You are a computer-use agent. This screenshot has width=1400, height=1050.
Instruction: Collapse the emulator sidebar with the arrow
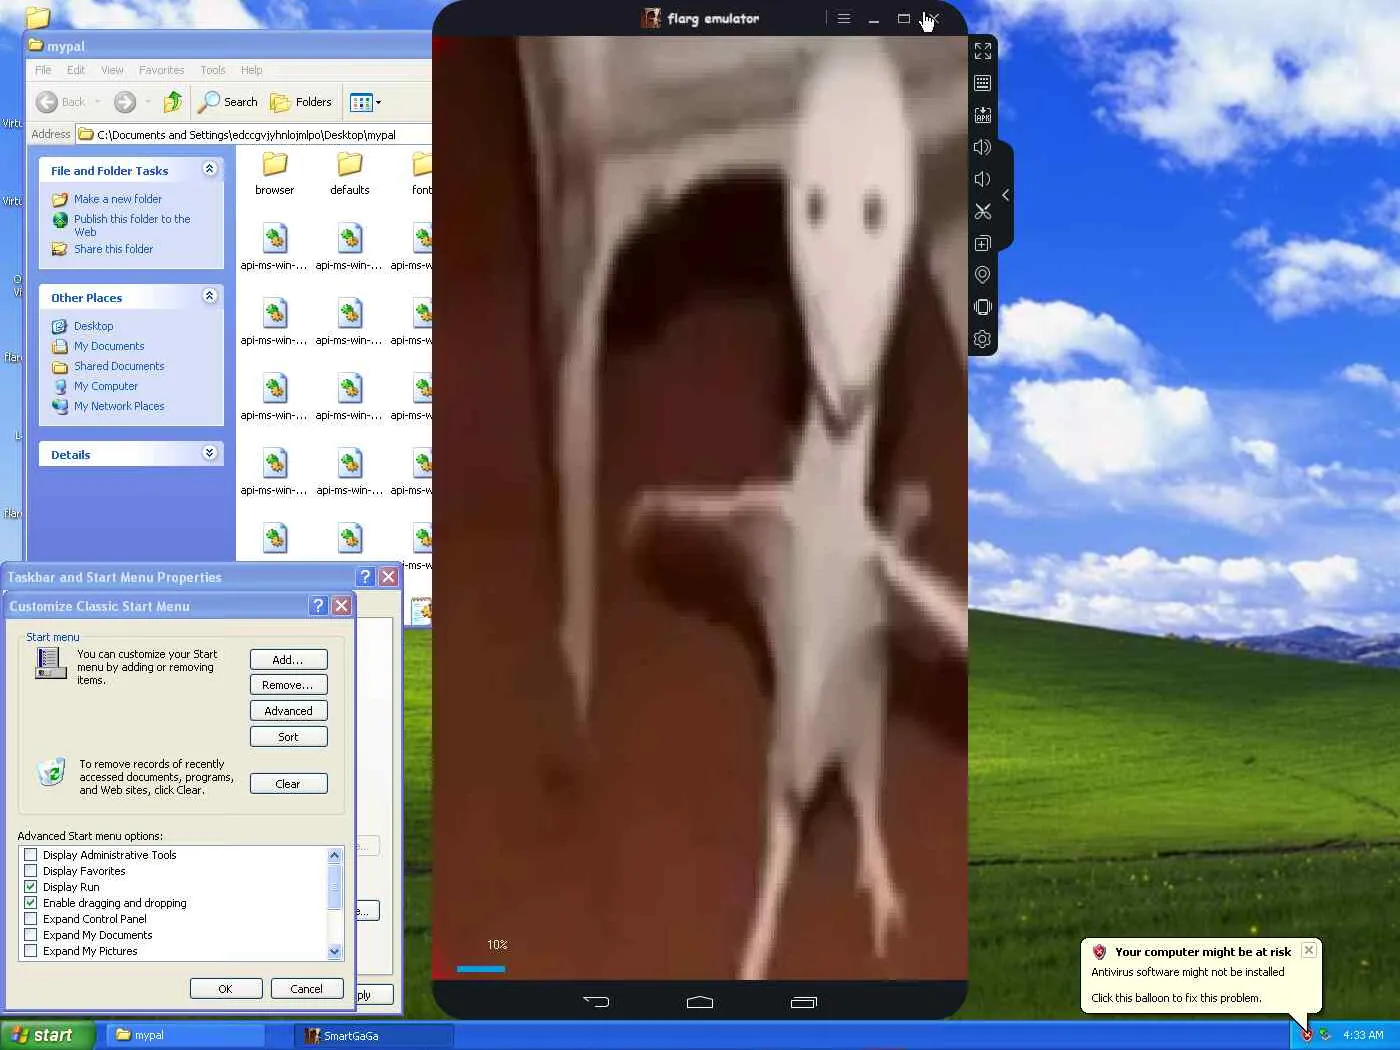point(1006,195)
